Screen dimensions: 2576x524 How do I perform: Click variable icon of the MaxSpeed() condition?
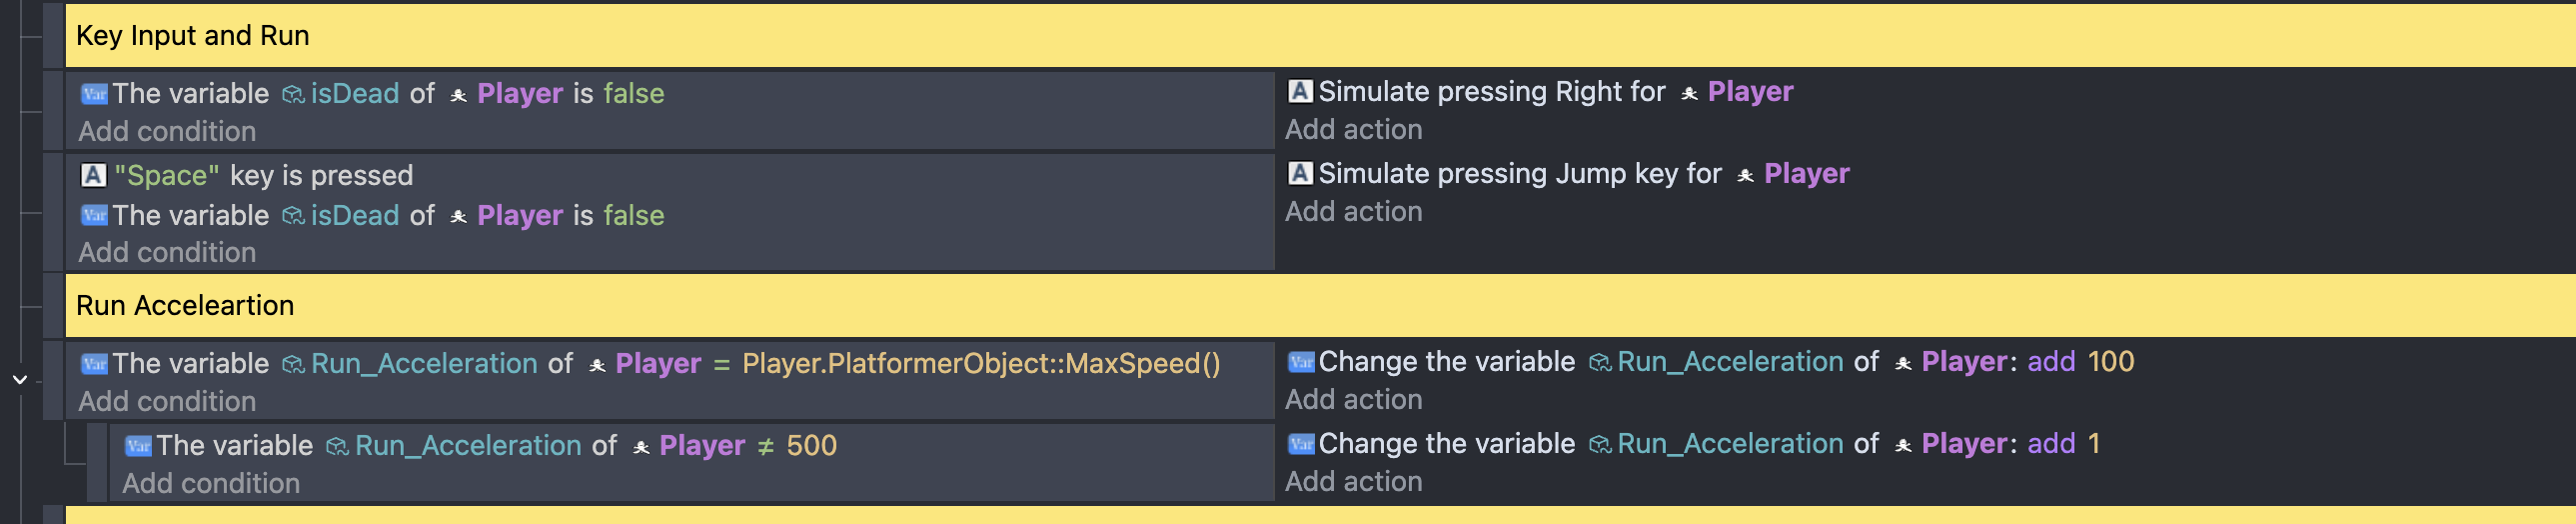[94, 364]
